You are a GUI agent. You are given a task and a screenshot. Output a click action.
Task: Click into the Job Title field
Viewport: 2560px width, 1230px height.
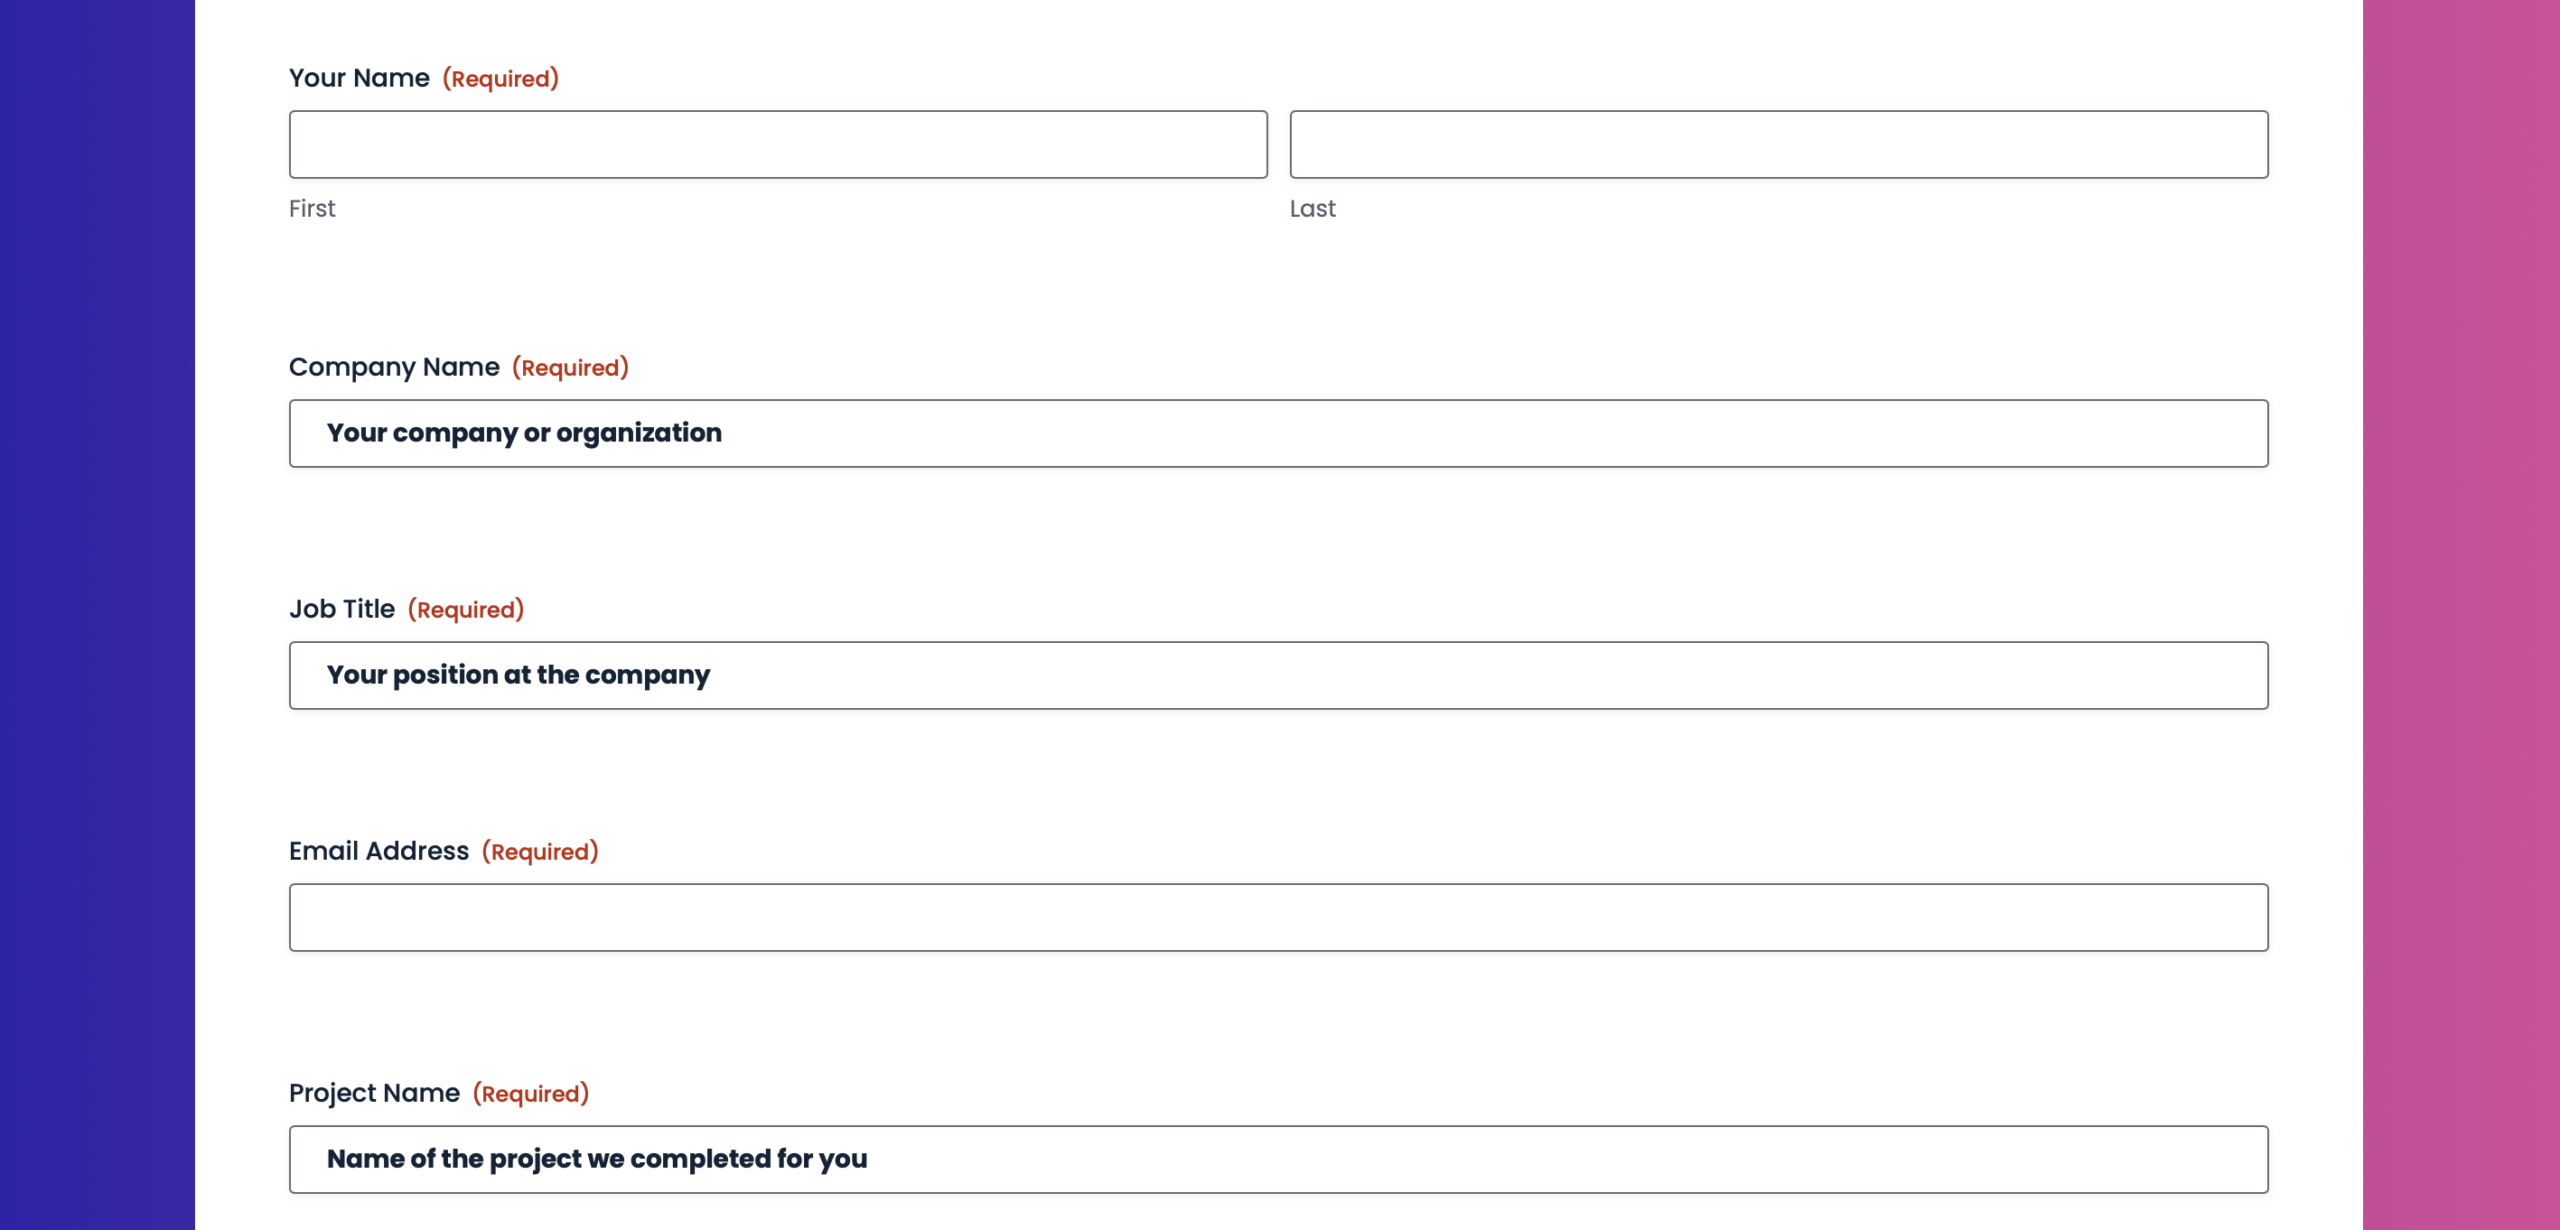tap(1278, 676)
